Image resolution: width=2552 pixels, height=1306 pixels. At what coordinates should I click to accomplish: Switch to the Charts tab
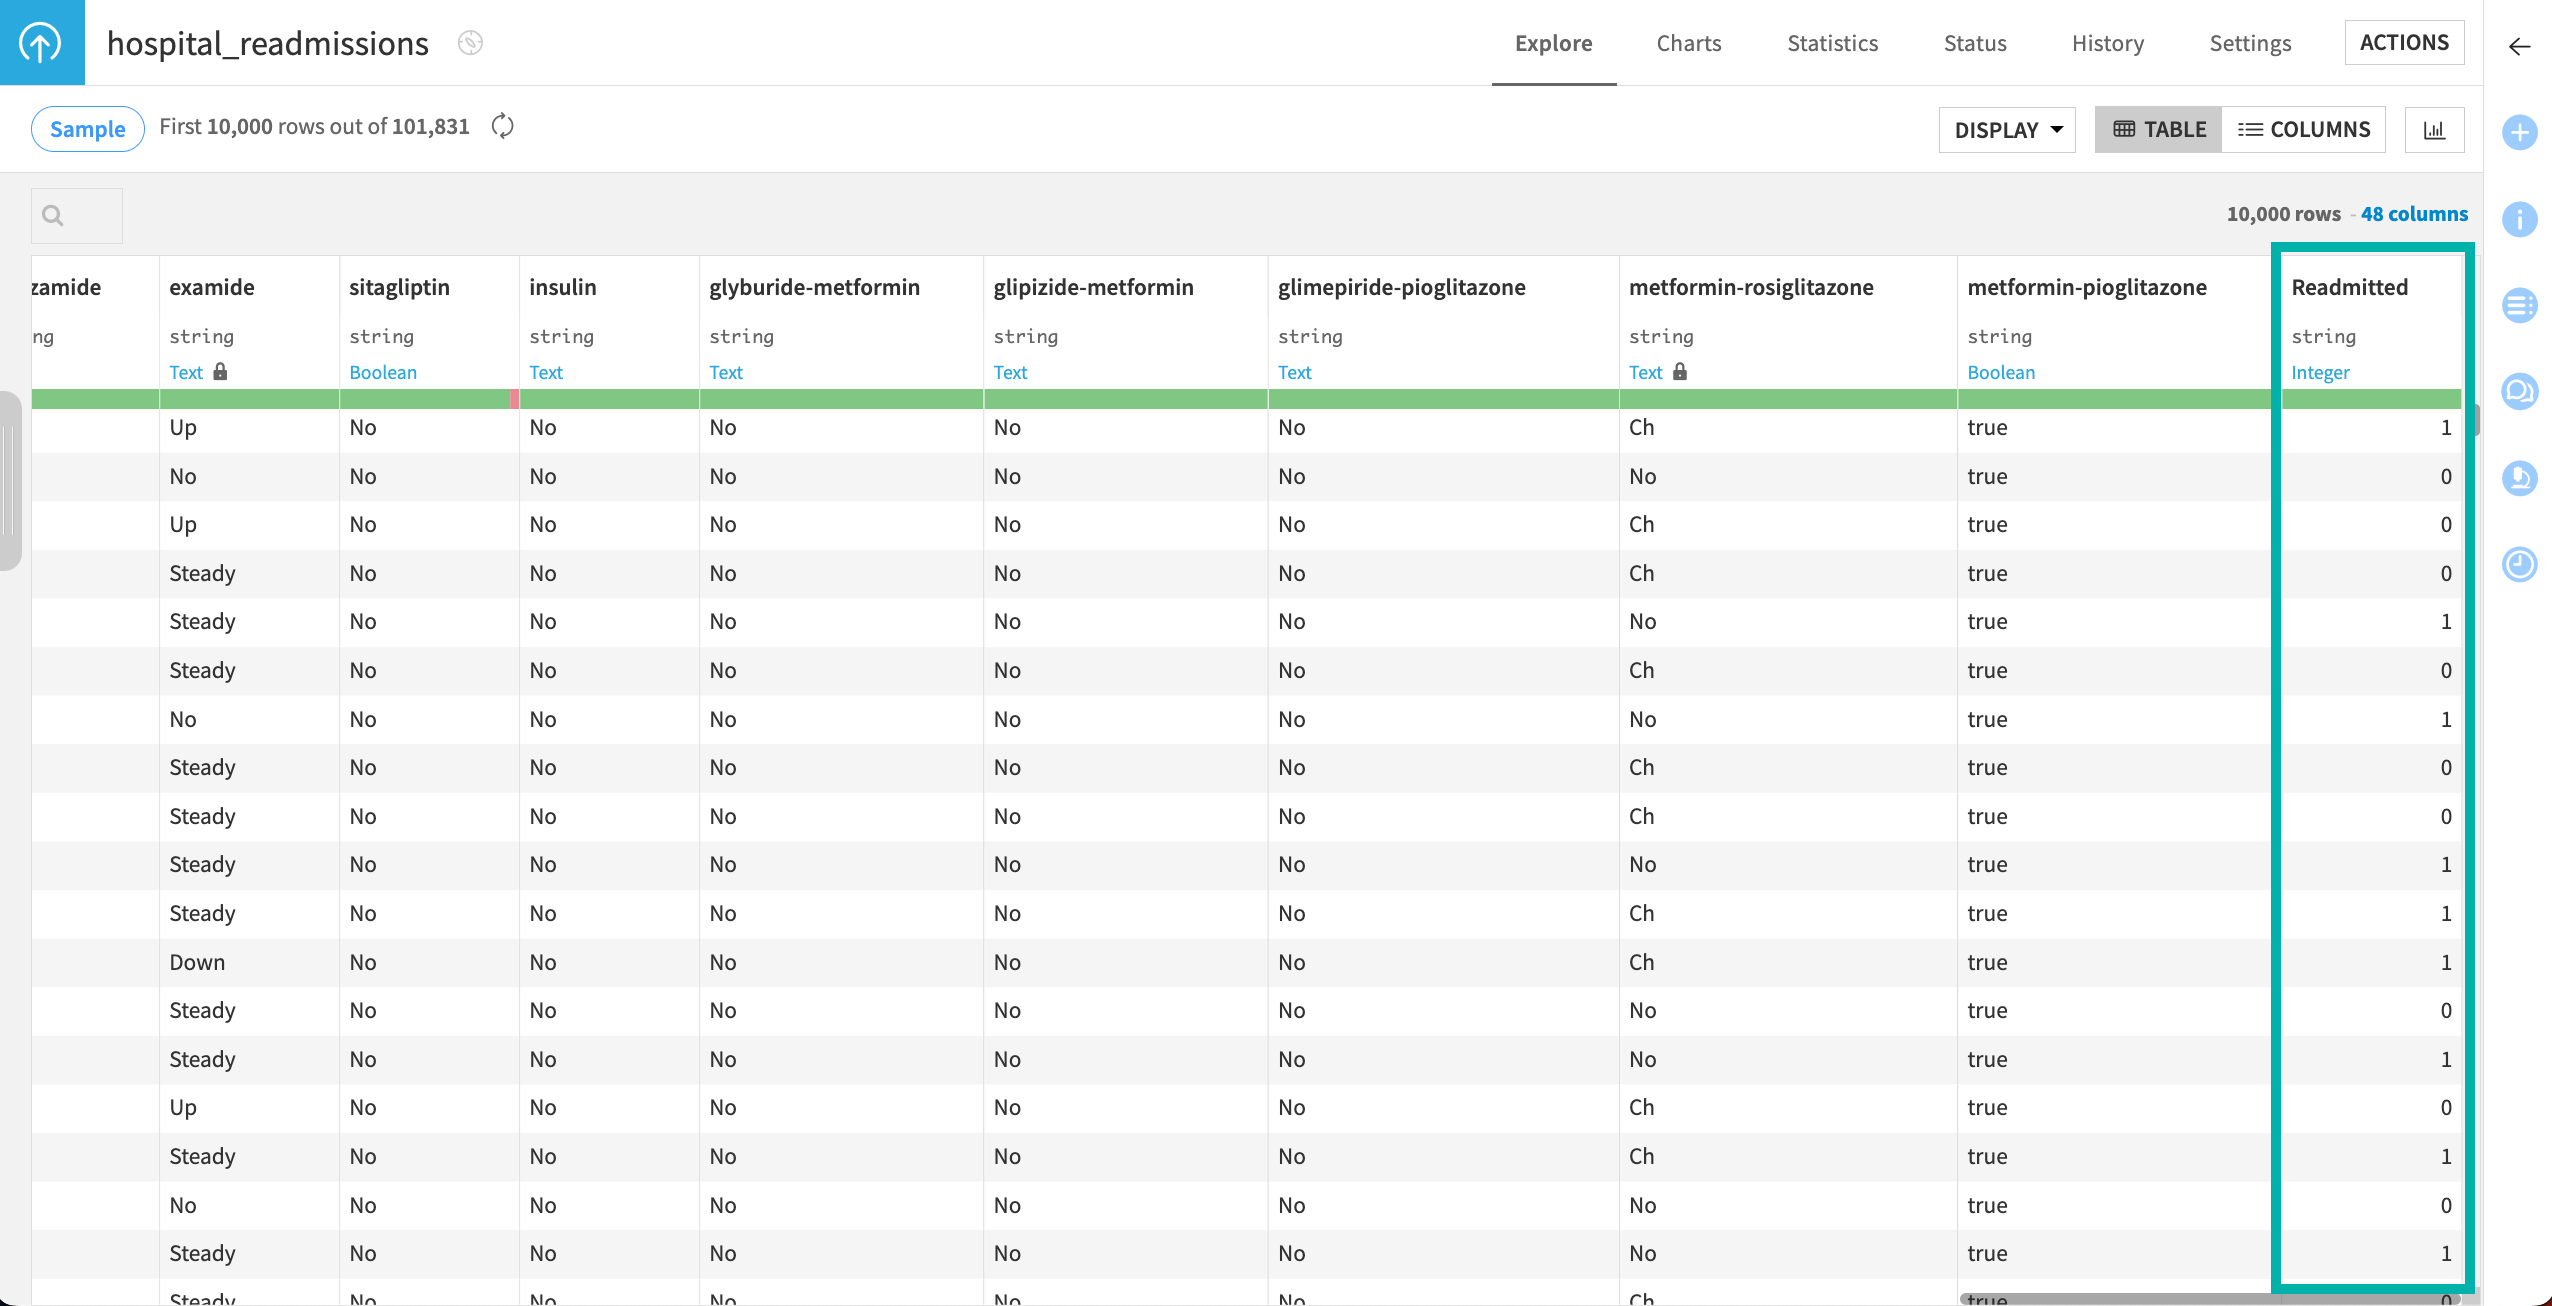[x=1688, y=43]
